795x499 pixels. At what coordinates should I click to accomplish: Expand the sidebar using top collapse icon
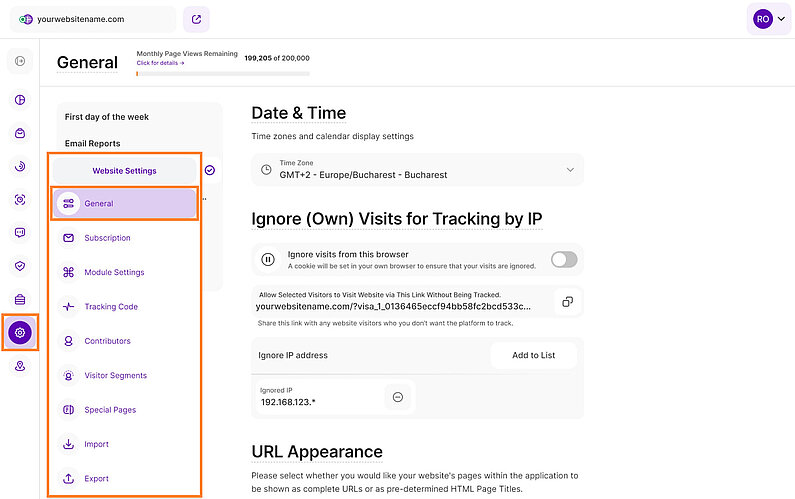click(x=20, y=62)
